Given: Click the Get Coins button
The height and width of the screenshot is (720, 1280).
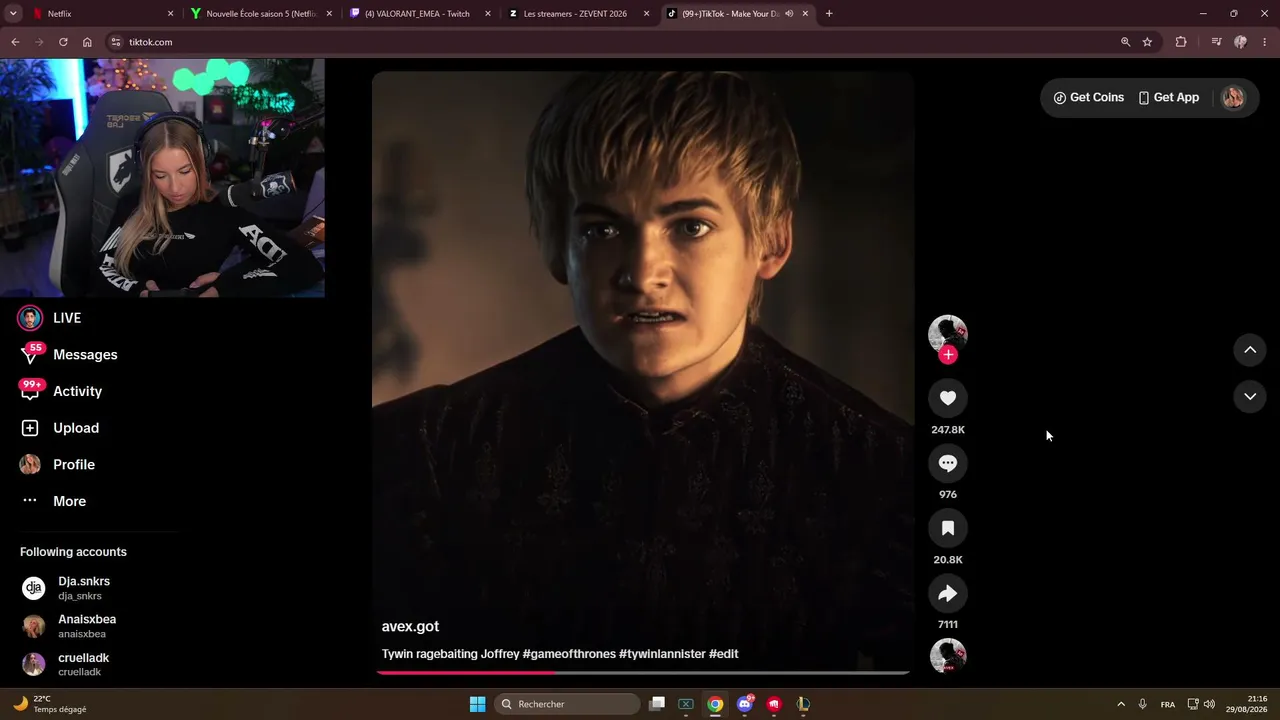Looking at the screenshot, I should pyautogui.click(x=1088, y=98).
